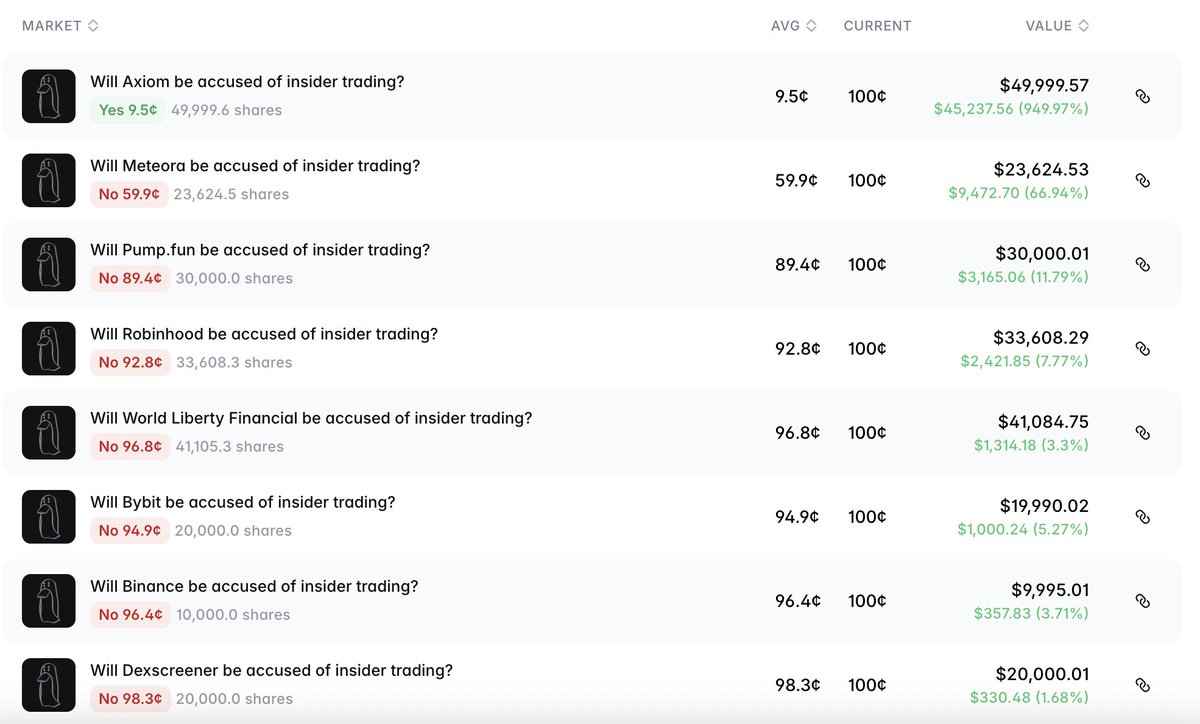Click the green 'Yes 9.5¢' position badge
This screenshot has width=1200, height=724.
(128, 110)
